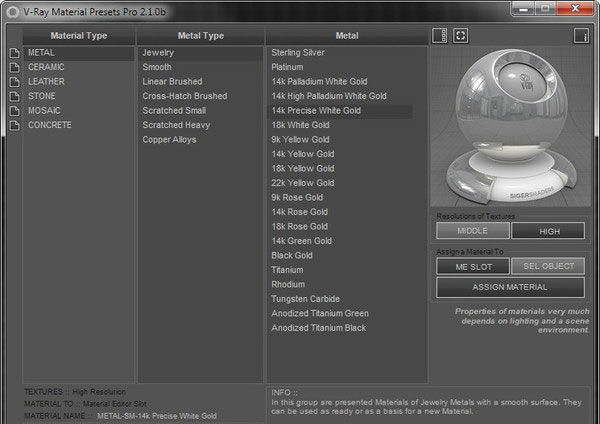Select Sterling Silver metal
Image resolution: width=600 pixels, height=424 pixels.
point(341,53)
